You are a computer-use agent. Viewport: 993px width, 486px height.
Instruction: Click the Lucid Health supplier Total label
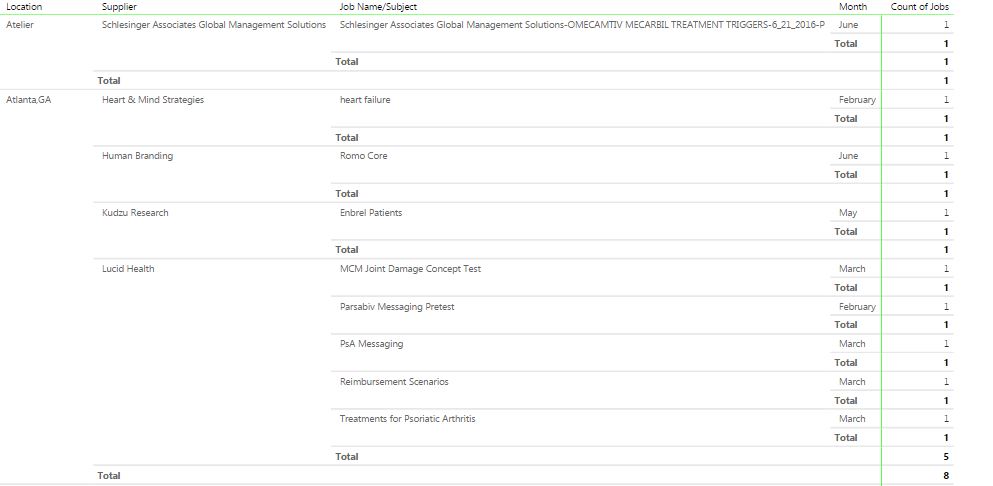347,456
